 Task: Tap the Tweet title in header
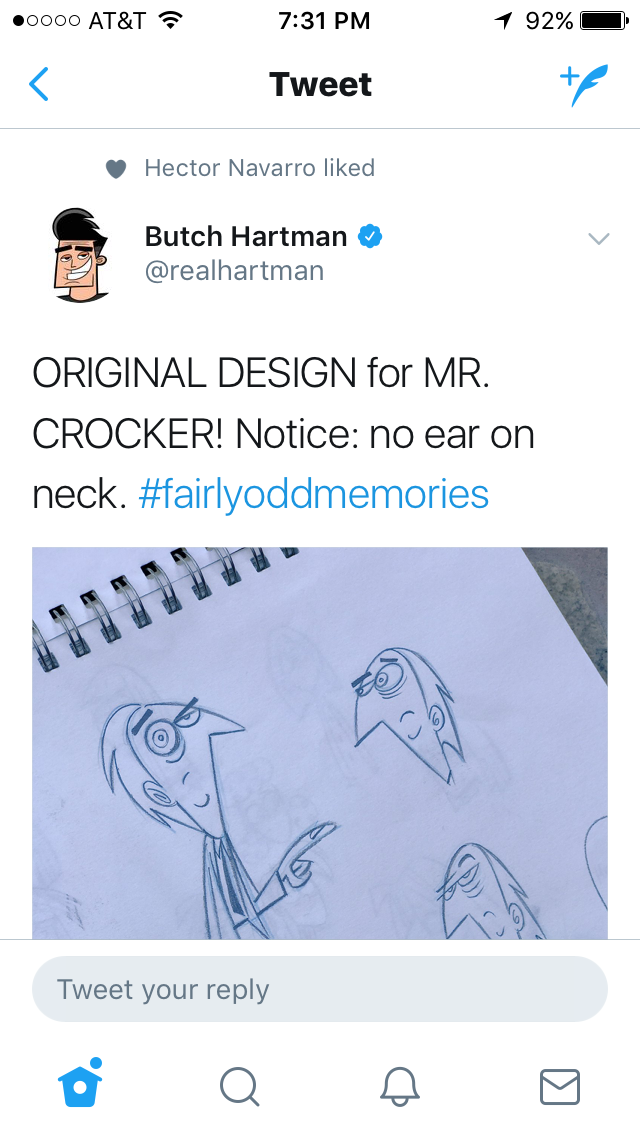click(x=320, y=84)
